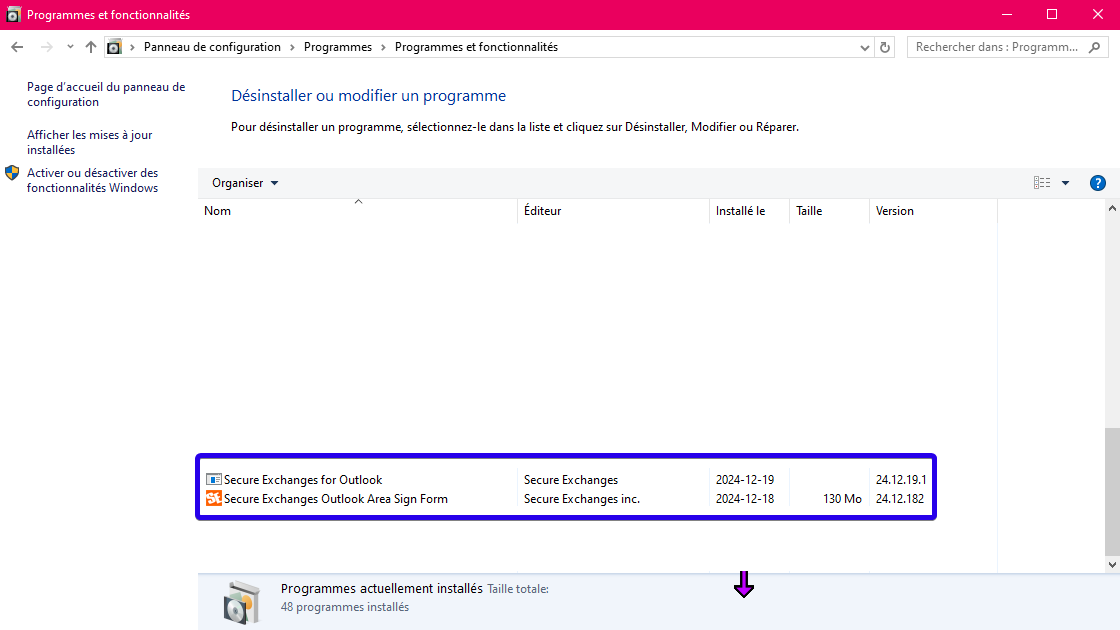Viewport: 1120px width, 630px height.
Task: Click orange Secure Exchanges Sign Form icon
Action: [x=214, y=499]
